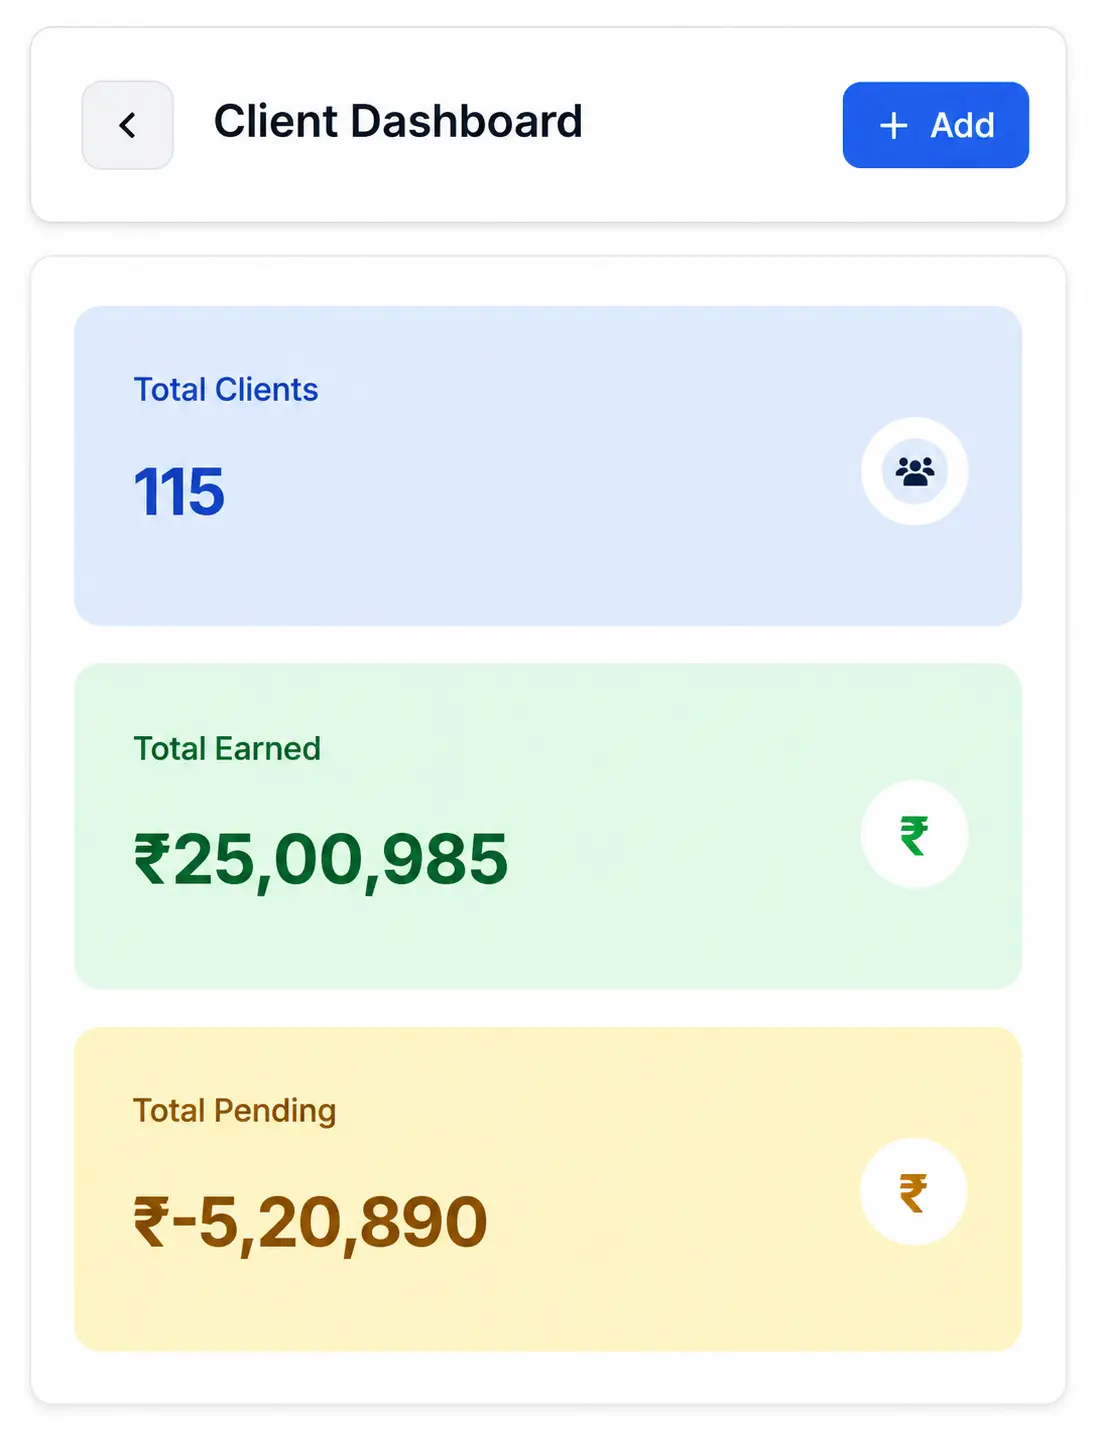Click the blue Add button
Screen dimensions: 1097x1434
(x=935, y=125)
